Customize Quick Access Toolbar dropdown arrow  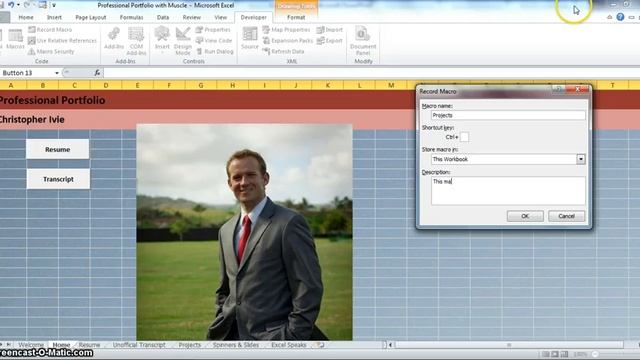pyautogui.click(x=53, y=5)
